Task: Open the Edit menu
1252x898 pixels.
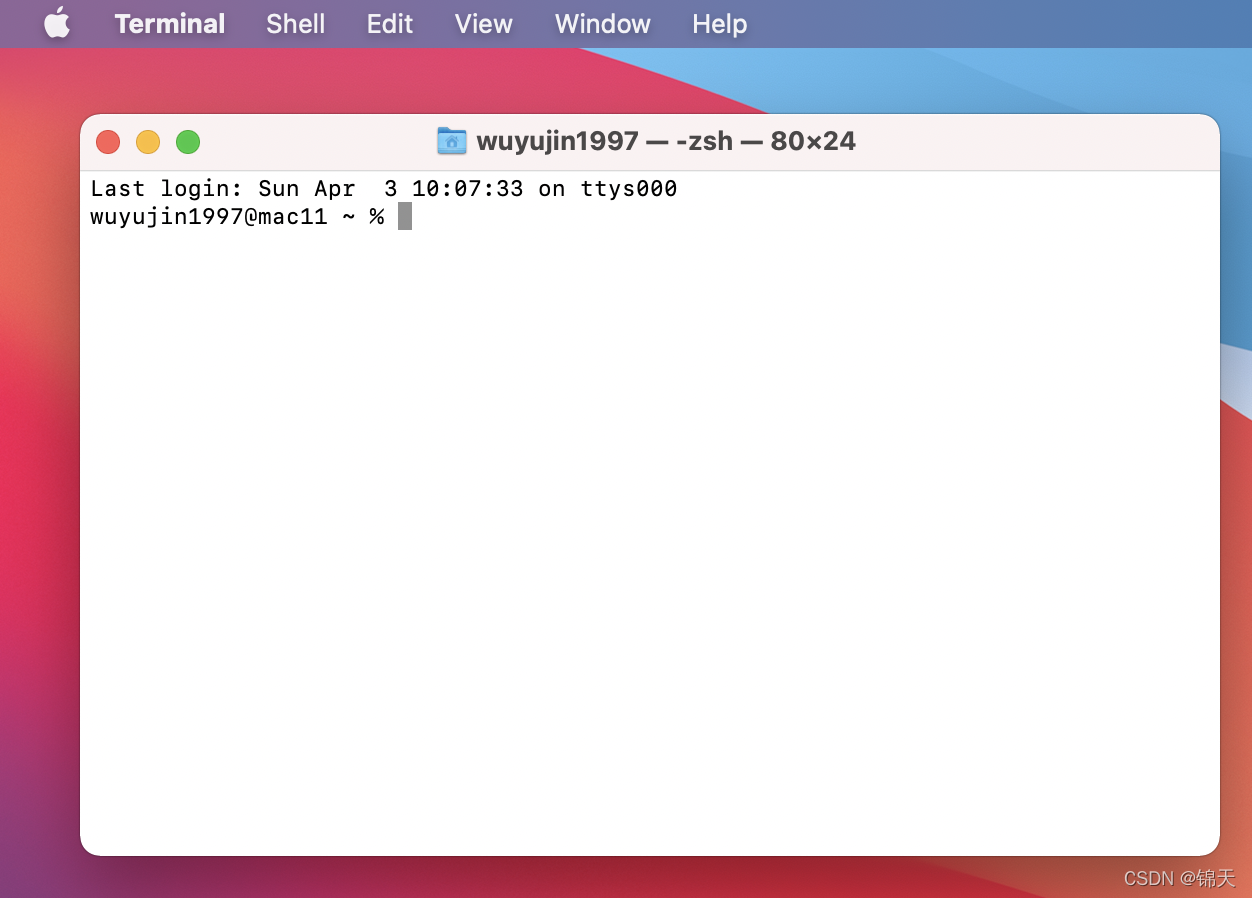Action: point(390,24)
